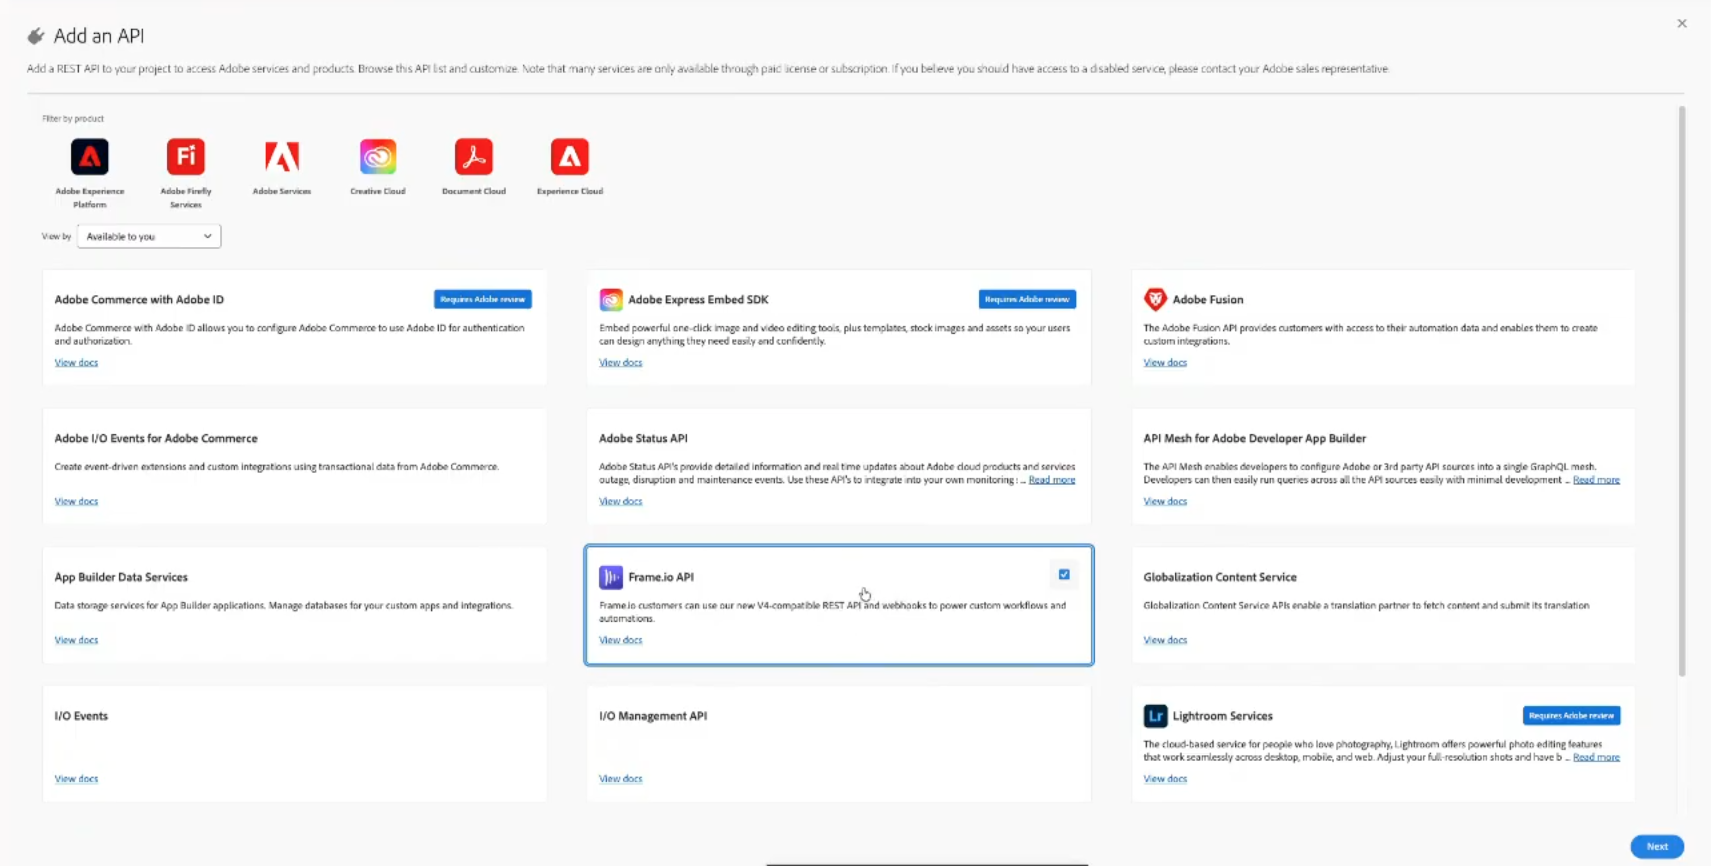Open View docs for Adobe I/O Events for Commerce
The width and height of the screenshot is (1711, 866).
[76, 502]
